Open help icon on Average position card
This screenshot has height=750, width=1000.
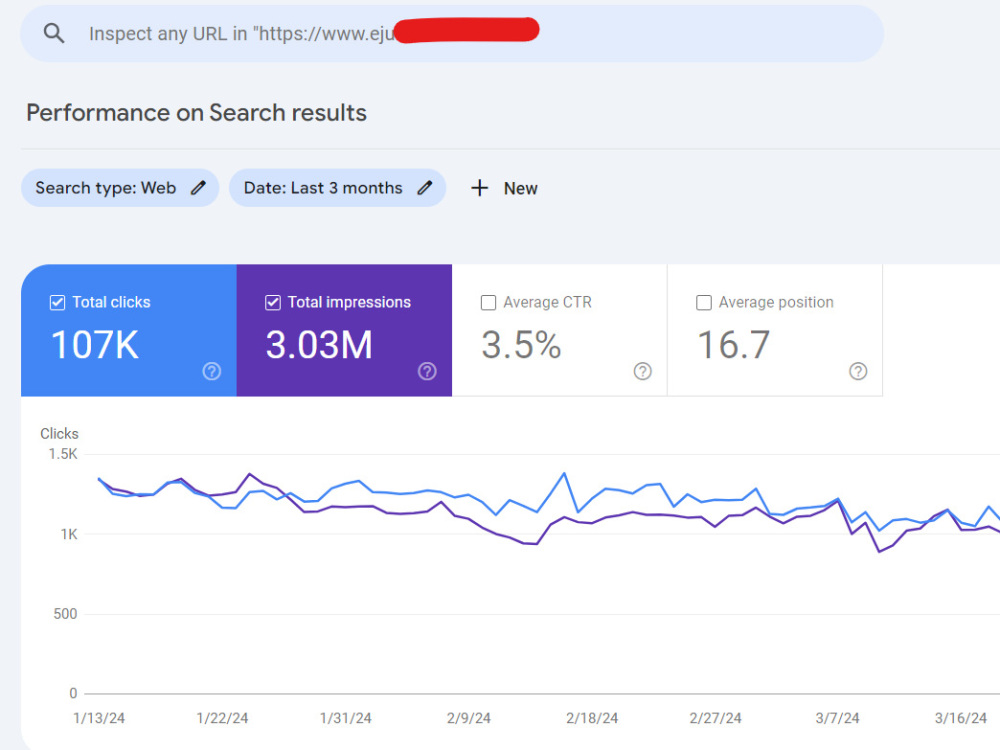click(858, 371)
